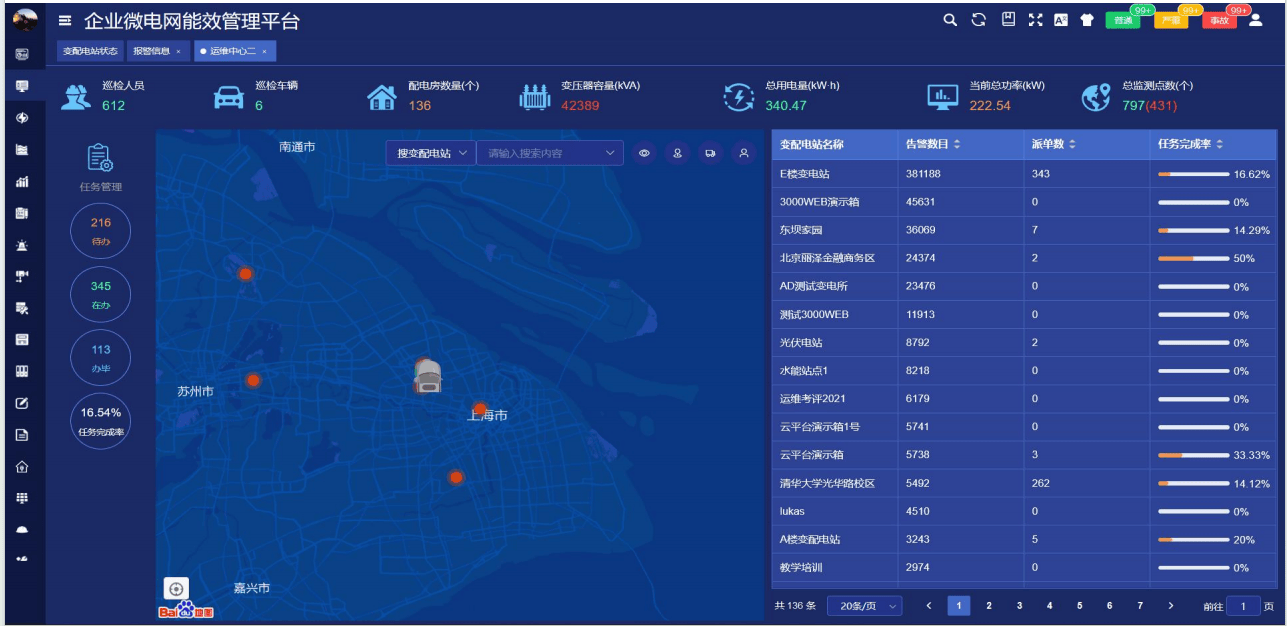Open the user profile icon in the header
Screen dimensions: 1287x626
point(1256,19)
